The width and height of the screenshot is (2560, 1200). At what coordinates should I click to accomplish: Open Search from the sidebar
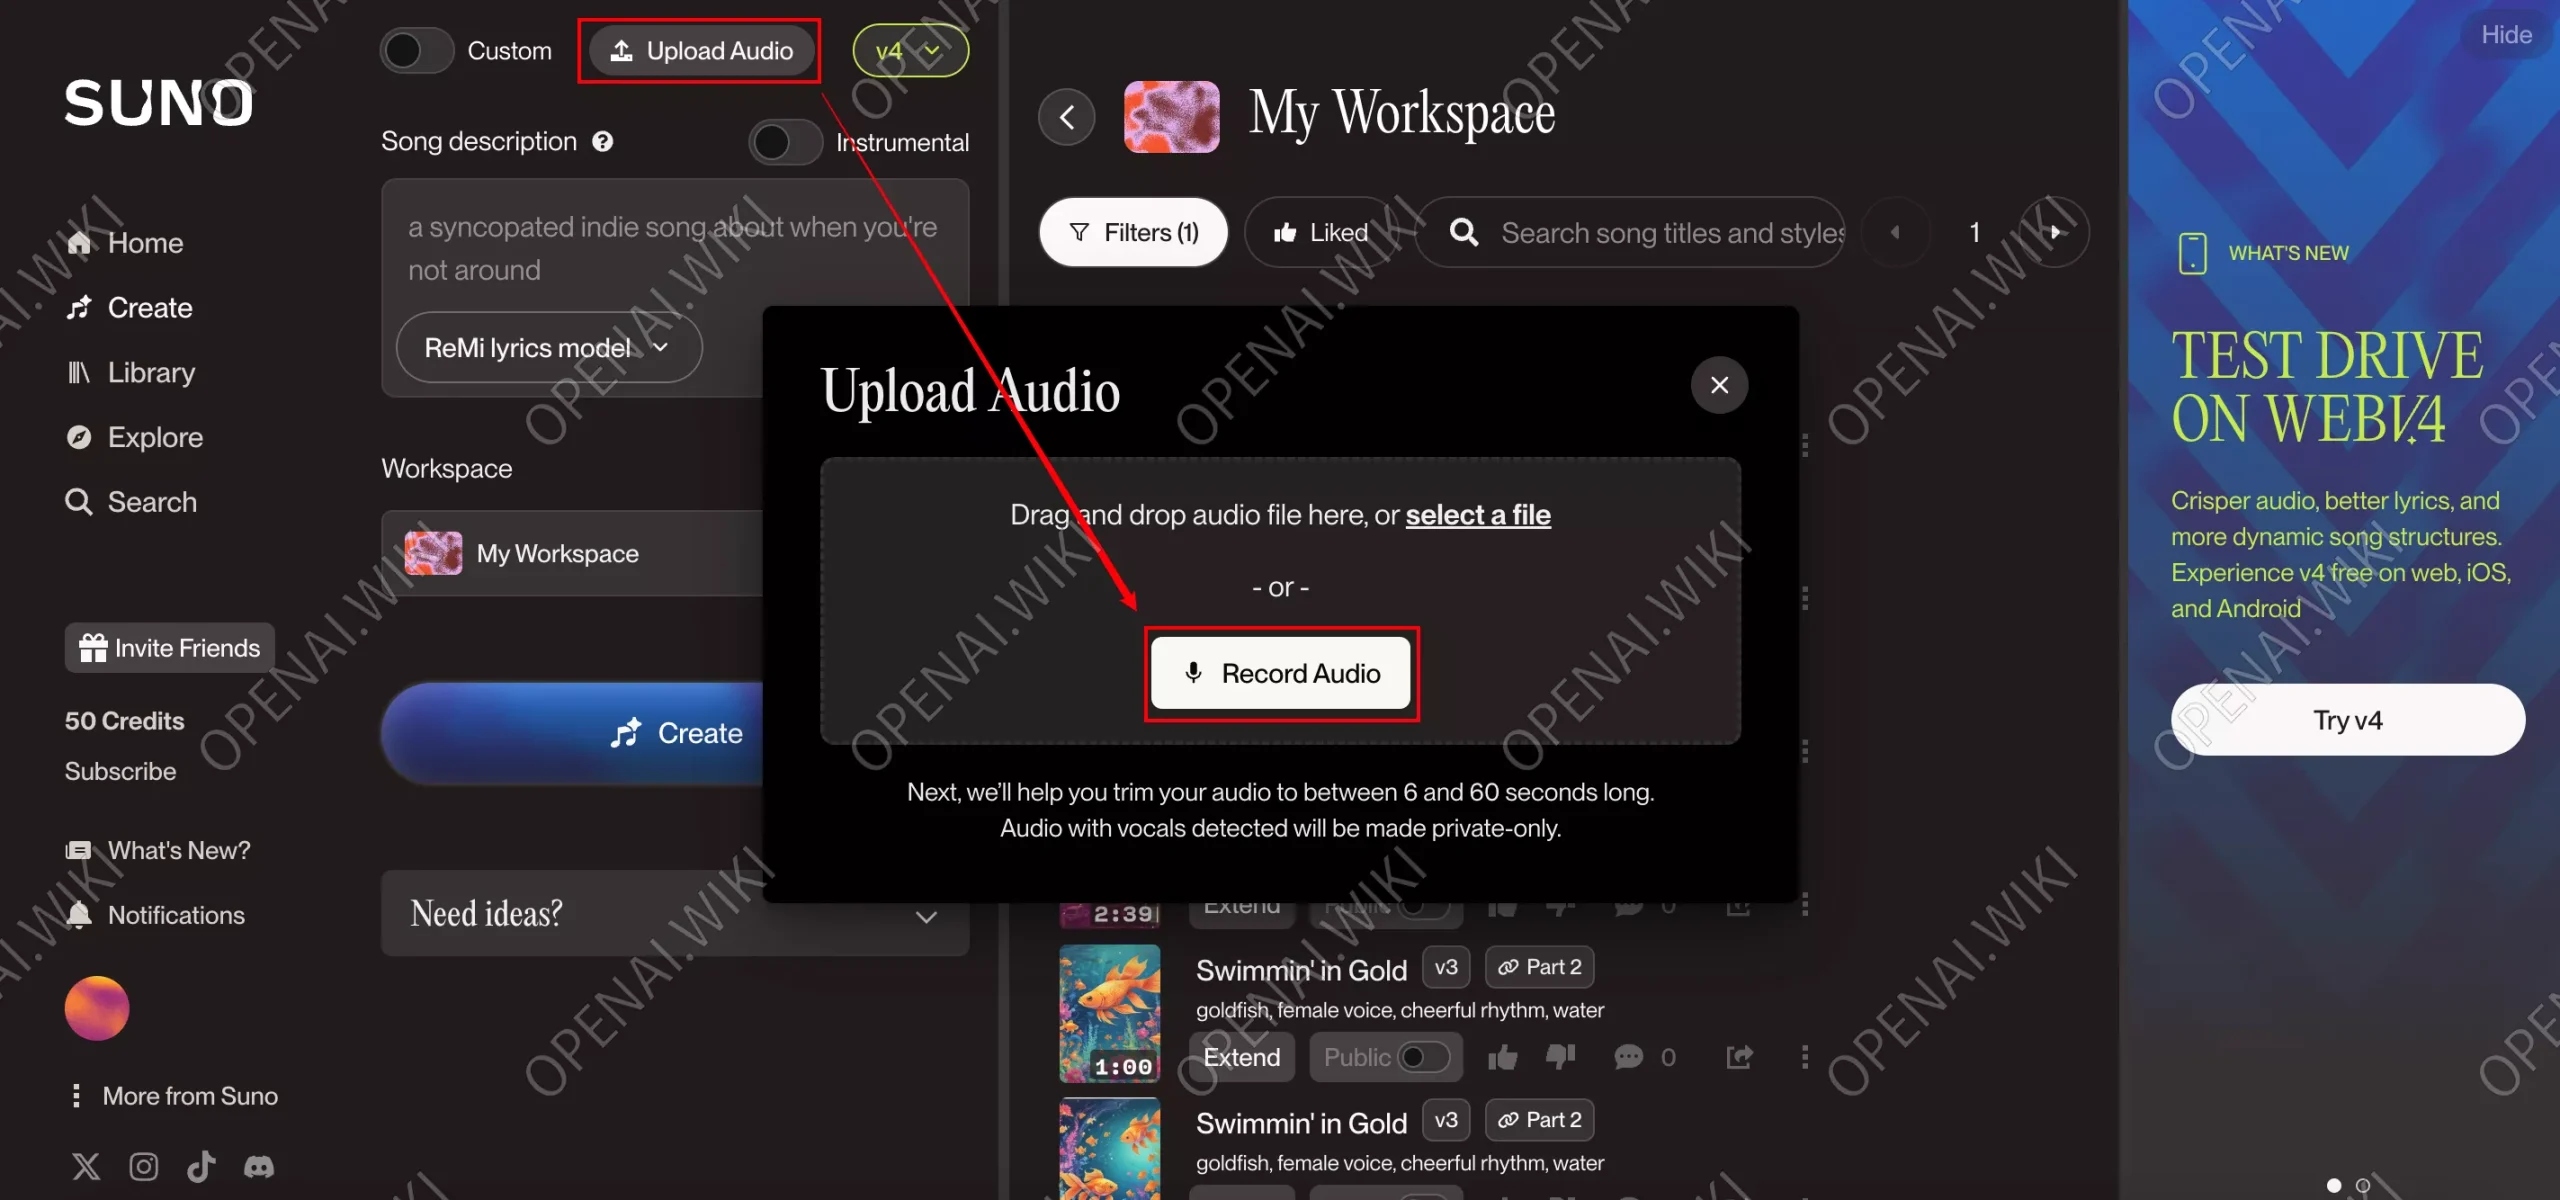(131, 502)
